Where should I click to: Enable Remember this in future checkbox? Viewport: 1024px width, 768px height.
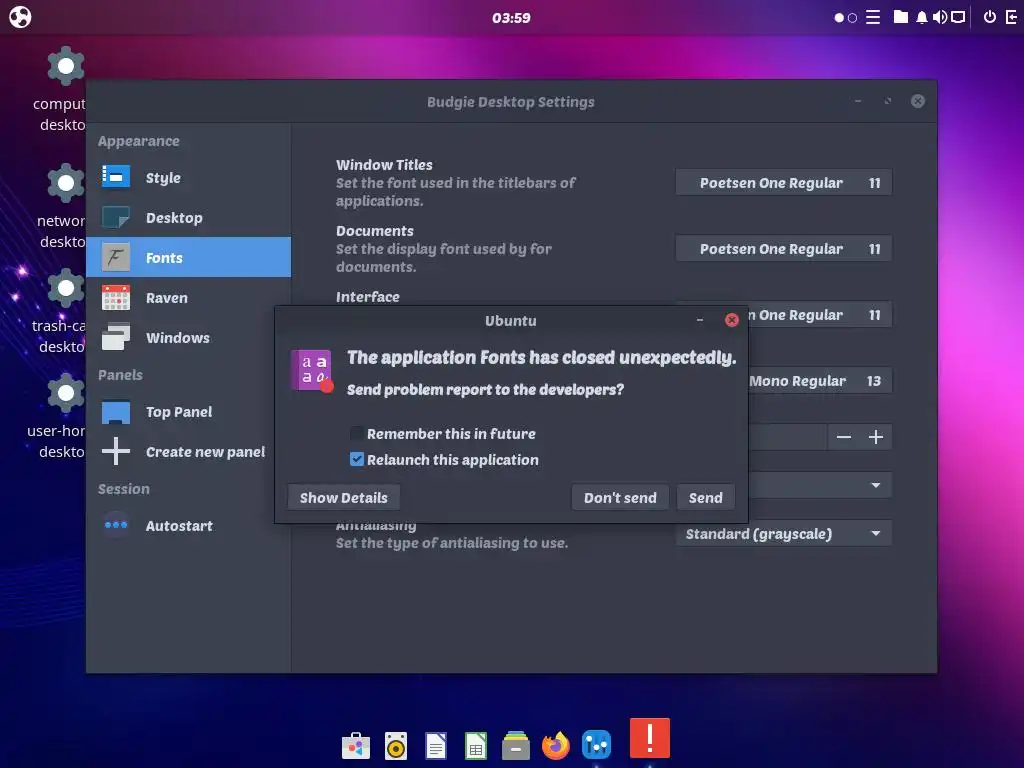pyautogui.click(x=357, y=434)
